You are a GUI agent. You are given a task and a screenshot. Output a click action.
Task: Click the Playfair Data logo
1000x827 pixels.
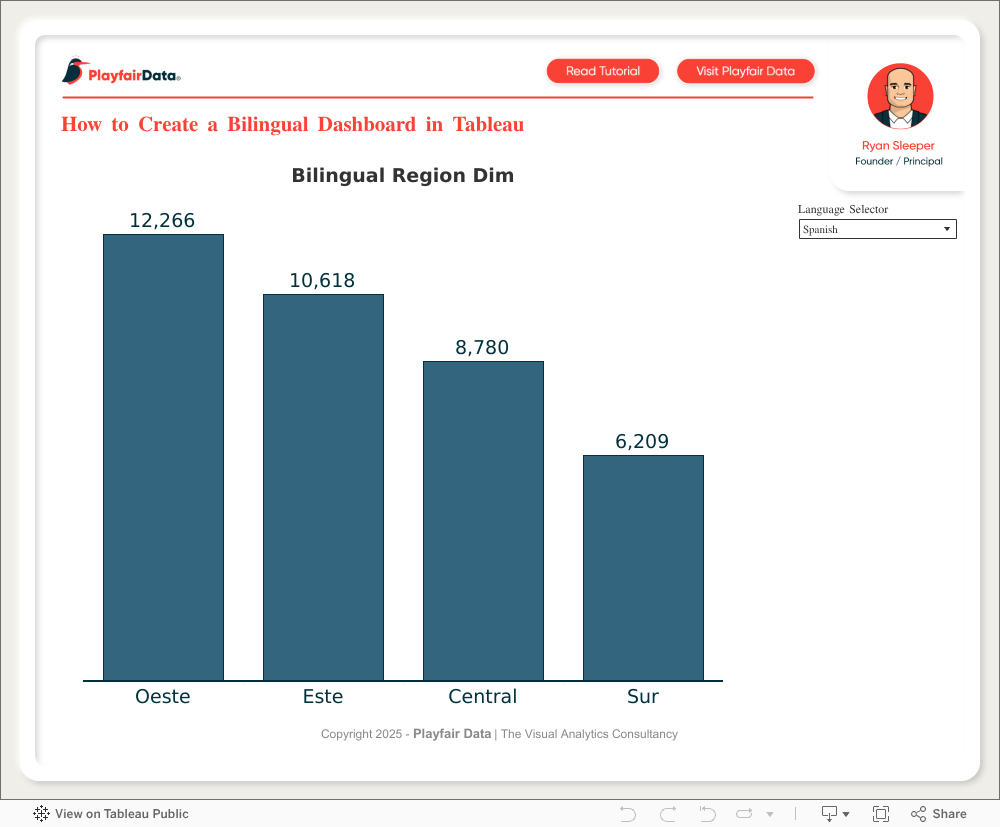coord(121,72)
